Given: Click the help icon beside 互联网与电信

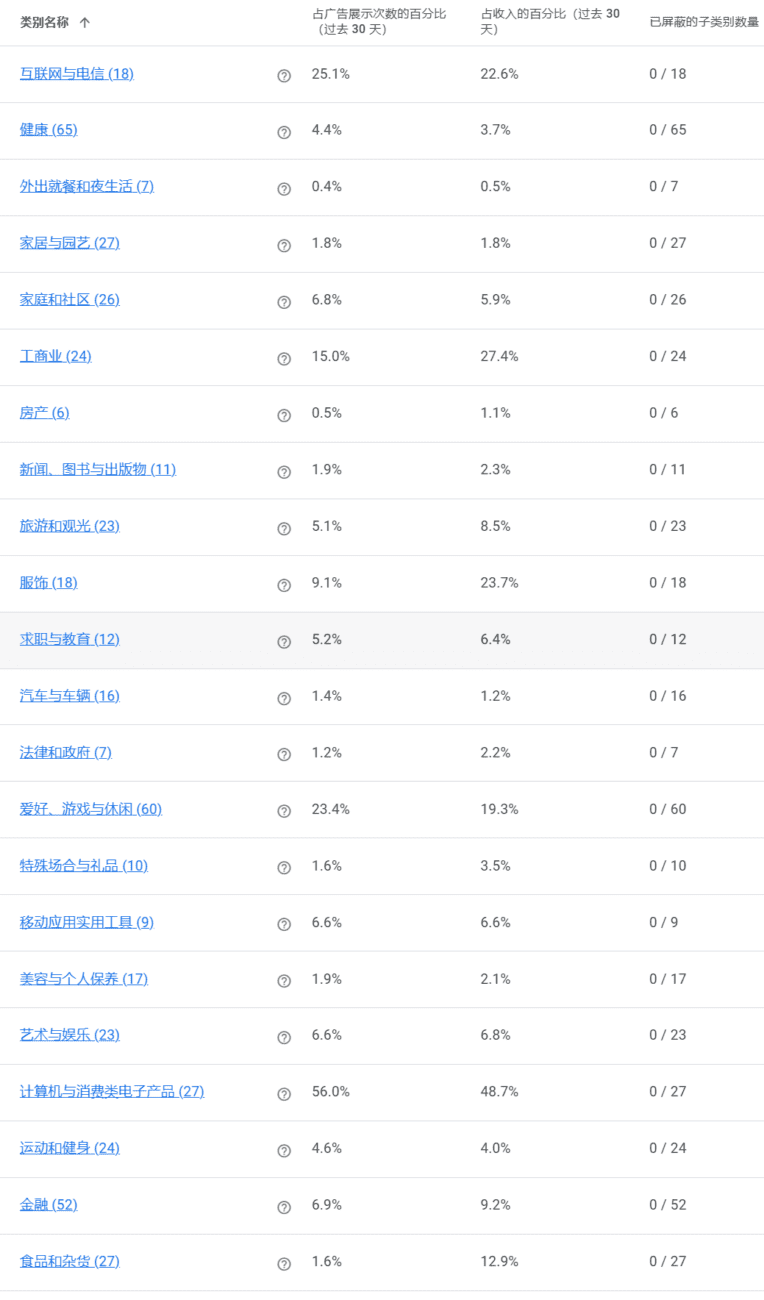Looking at the screenshot, I should click(284, 76).
